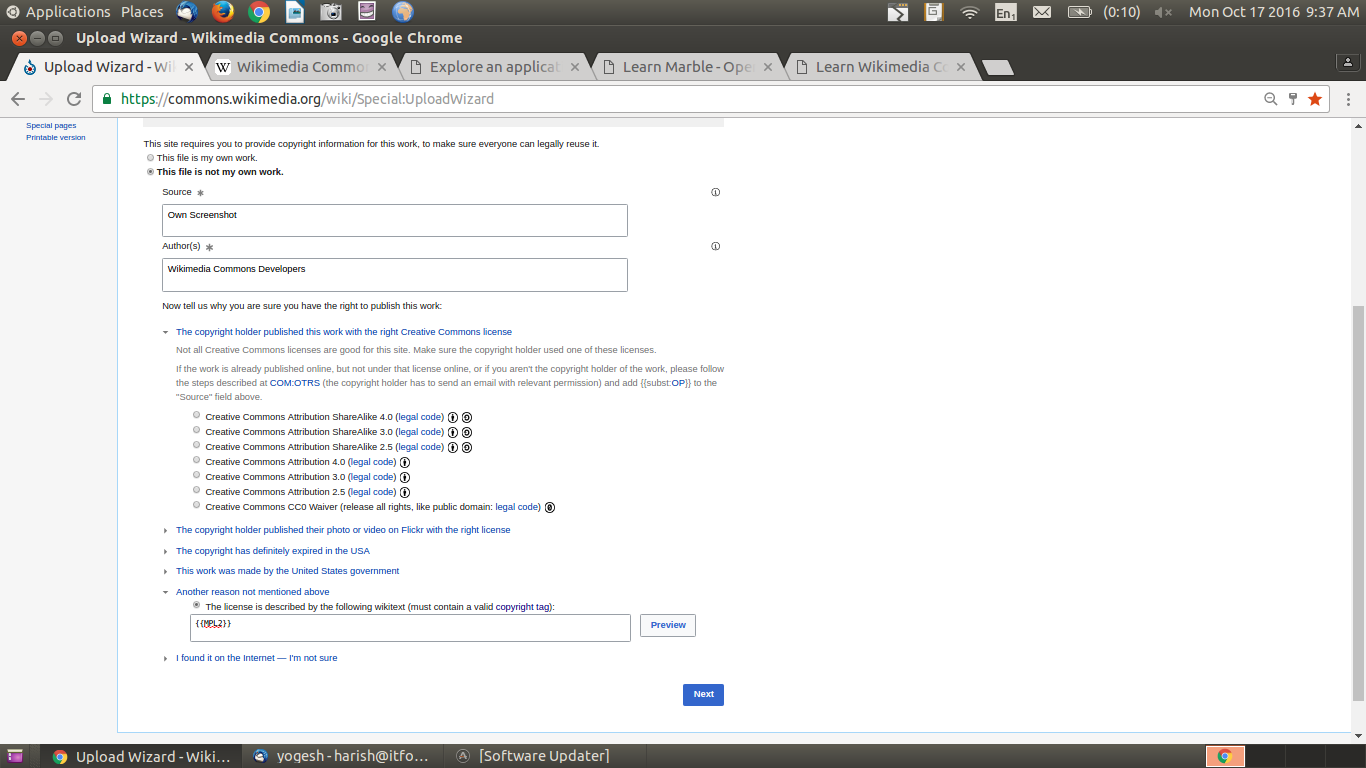Select Attribution ShareAlike 2.5 license radio
Screen dimensions: 1366x768
pyautogui.click(x=197, y=445)
